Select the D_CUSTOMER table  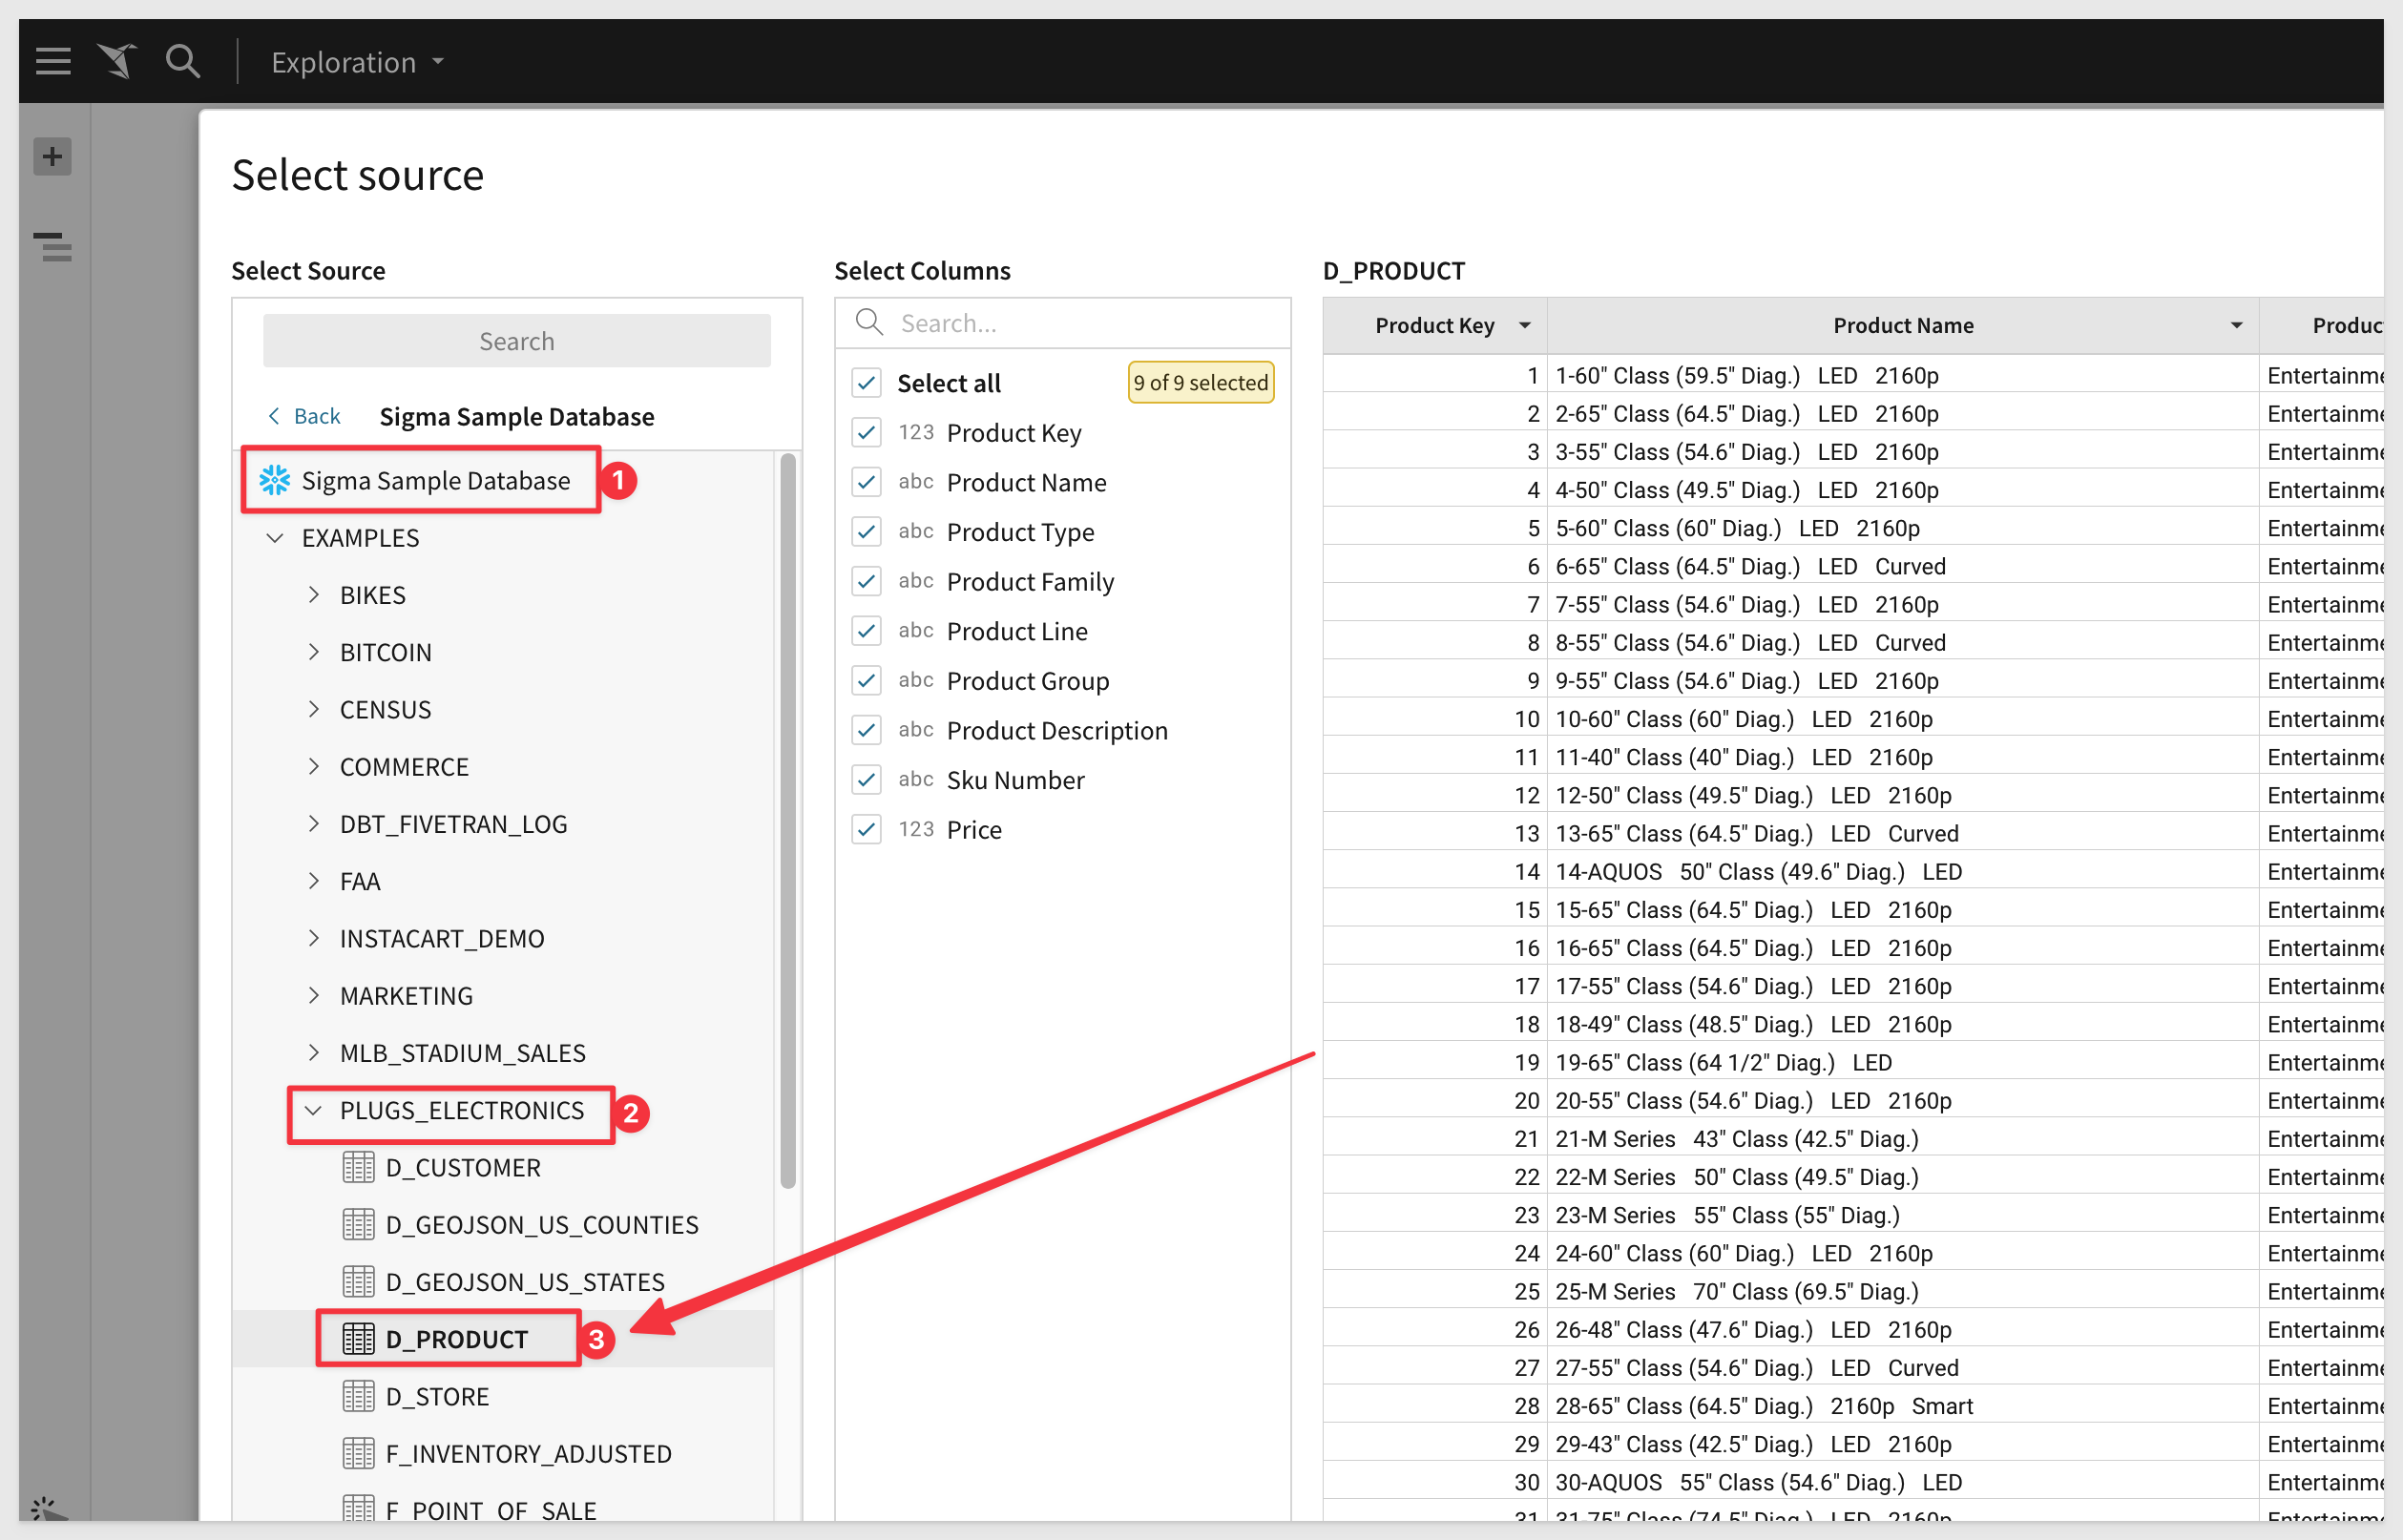[x=463, y=1167]
